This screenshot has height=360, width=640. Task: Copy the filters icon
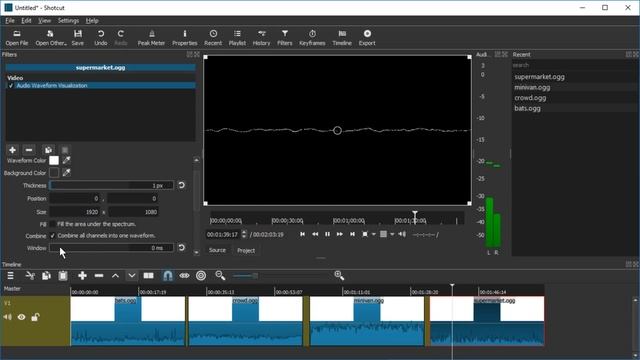click(x=48, y=150)
